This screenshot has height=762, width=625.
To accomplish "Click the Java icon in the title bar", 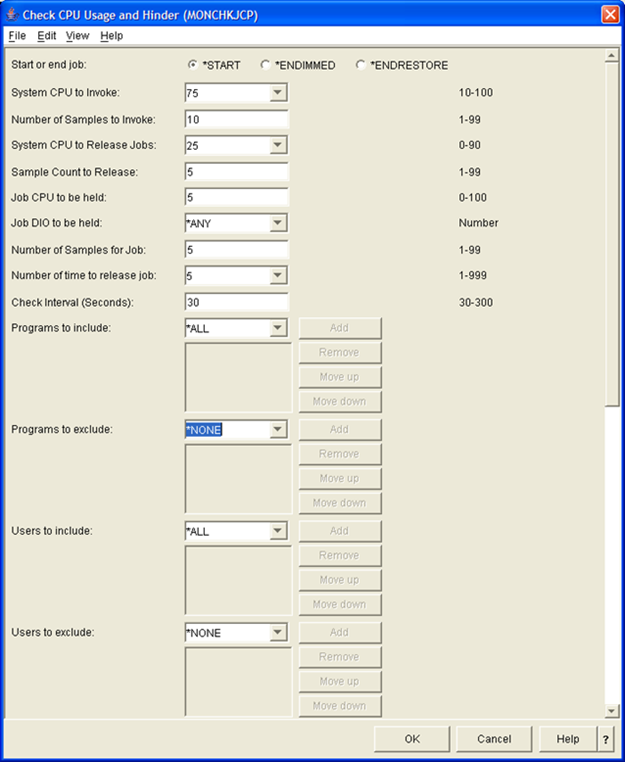I will click(11, 14).
